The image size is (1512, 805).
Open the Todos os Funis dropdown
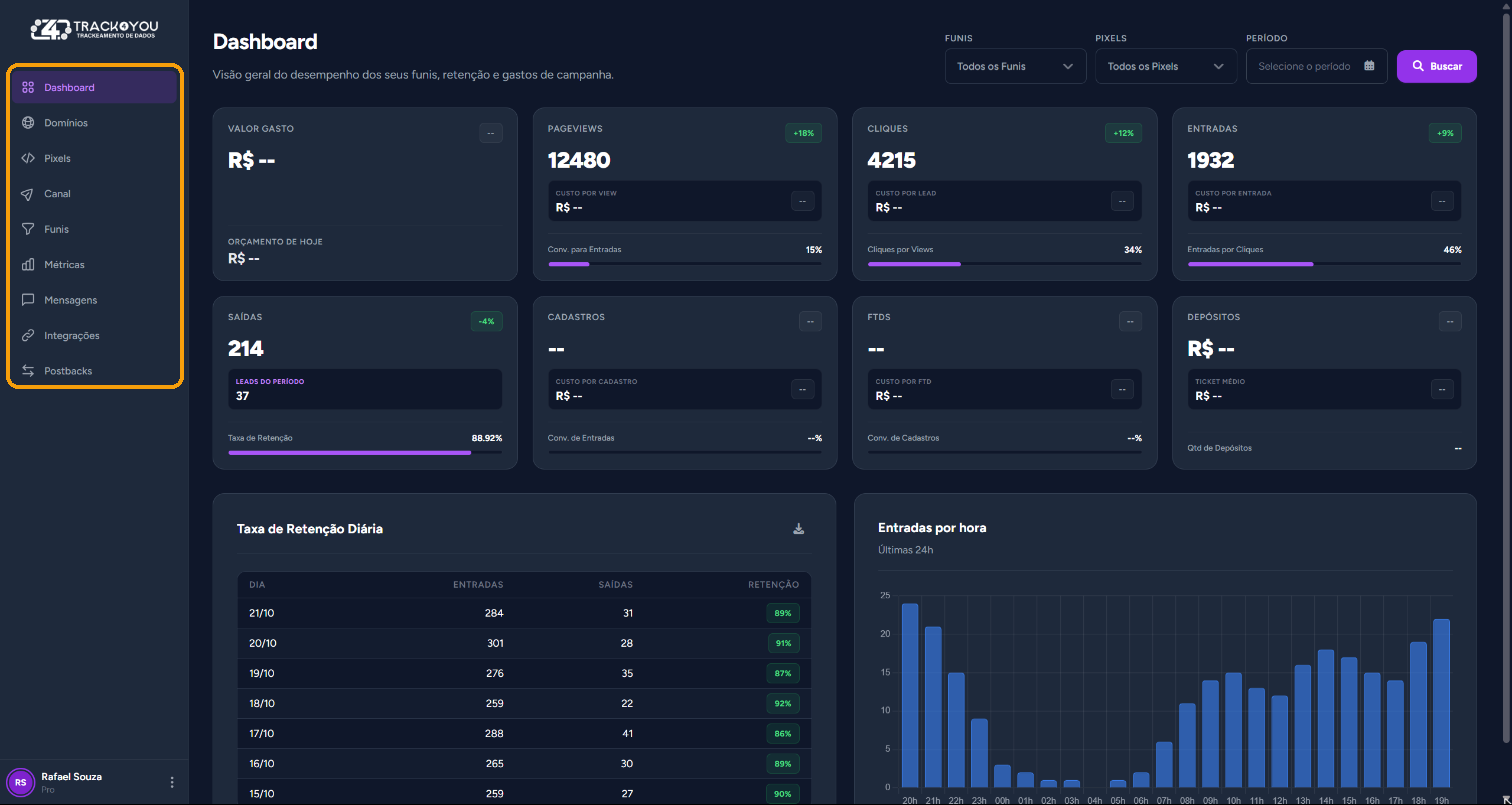(1015, 66)
